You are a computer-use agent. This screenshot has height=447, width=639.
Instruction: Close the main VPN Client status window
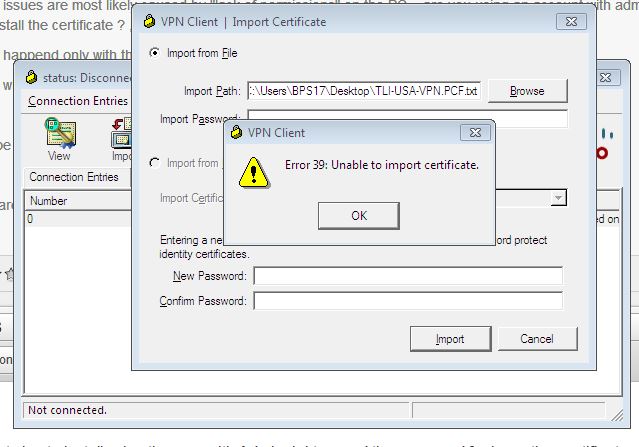tap(606, 77)
